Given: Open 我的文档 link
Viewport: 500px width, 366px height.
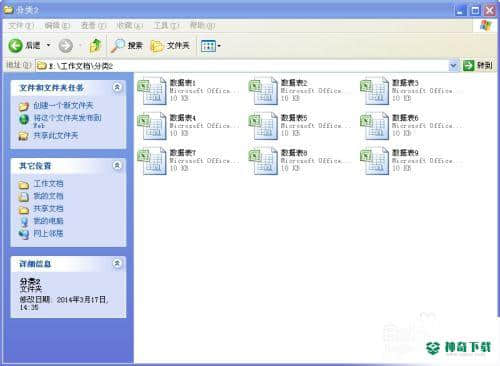Looking at the screenshot, I should pyautogui.click(x=48, y=196).
